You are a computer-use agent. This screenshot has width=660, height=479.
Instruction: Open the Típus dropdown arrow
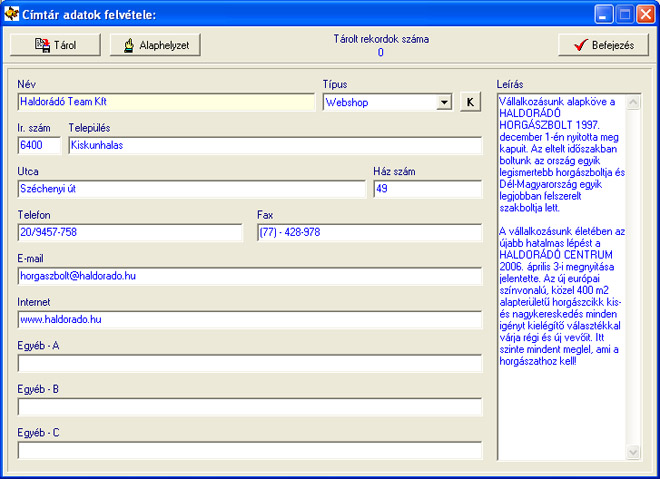pyautogui.click(x=444, y=102)
